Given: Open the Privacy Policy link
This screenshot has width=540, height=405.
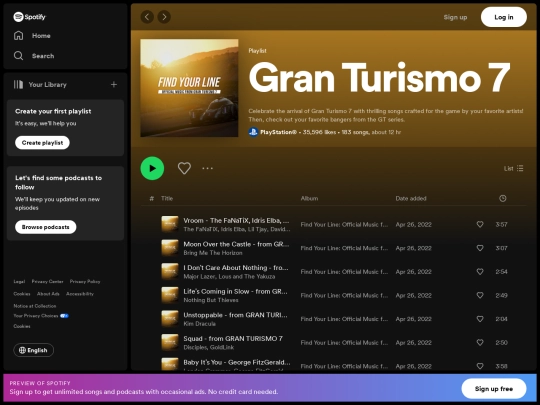Looking at the screenshot, I should point(85,281).
